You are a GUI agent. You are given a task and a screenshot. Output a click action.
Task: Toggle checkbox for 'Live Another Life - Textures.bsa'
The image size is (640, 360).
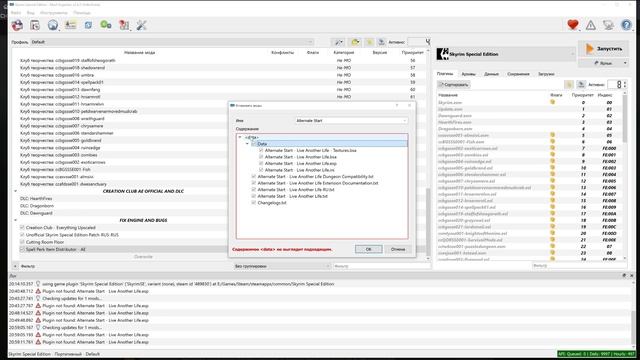[261, 150]
